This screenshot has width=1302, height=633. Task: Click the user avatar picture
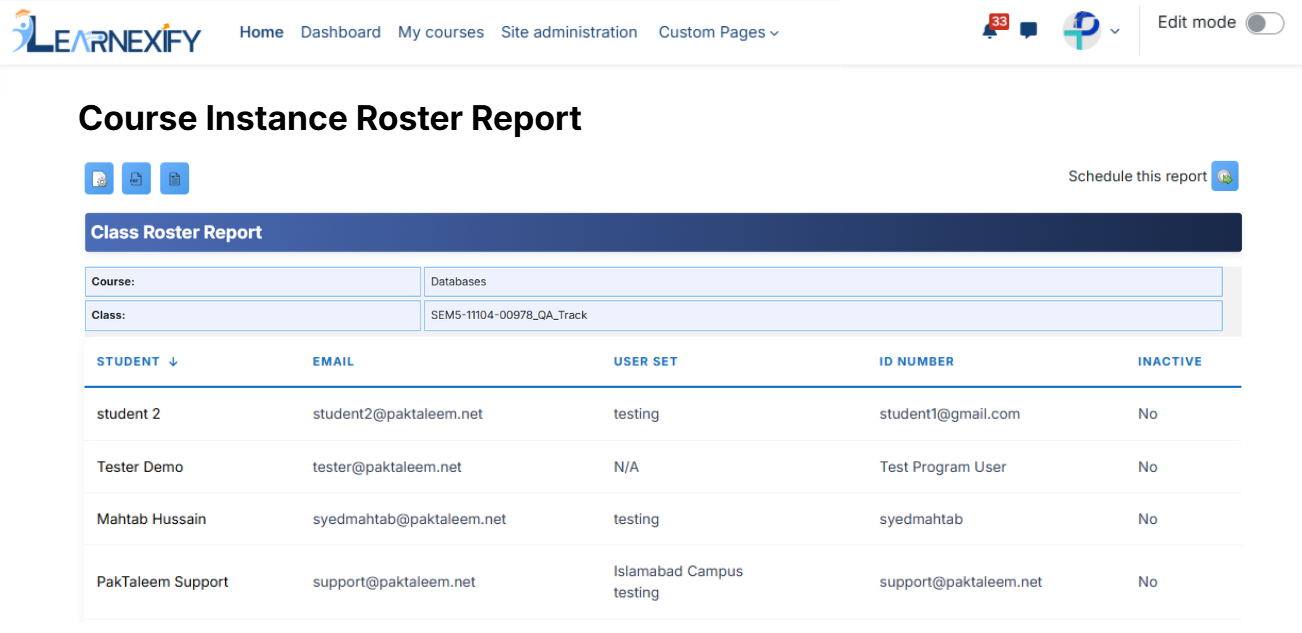click(1081, 31)
